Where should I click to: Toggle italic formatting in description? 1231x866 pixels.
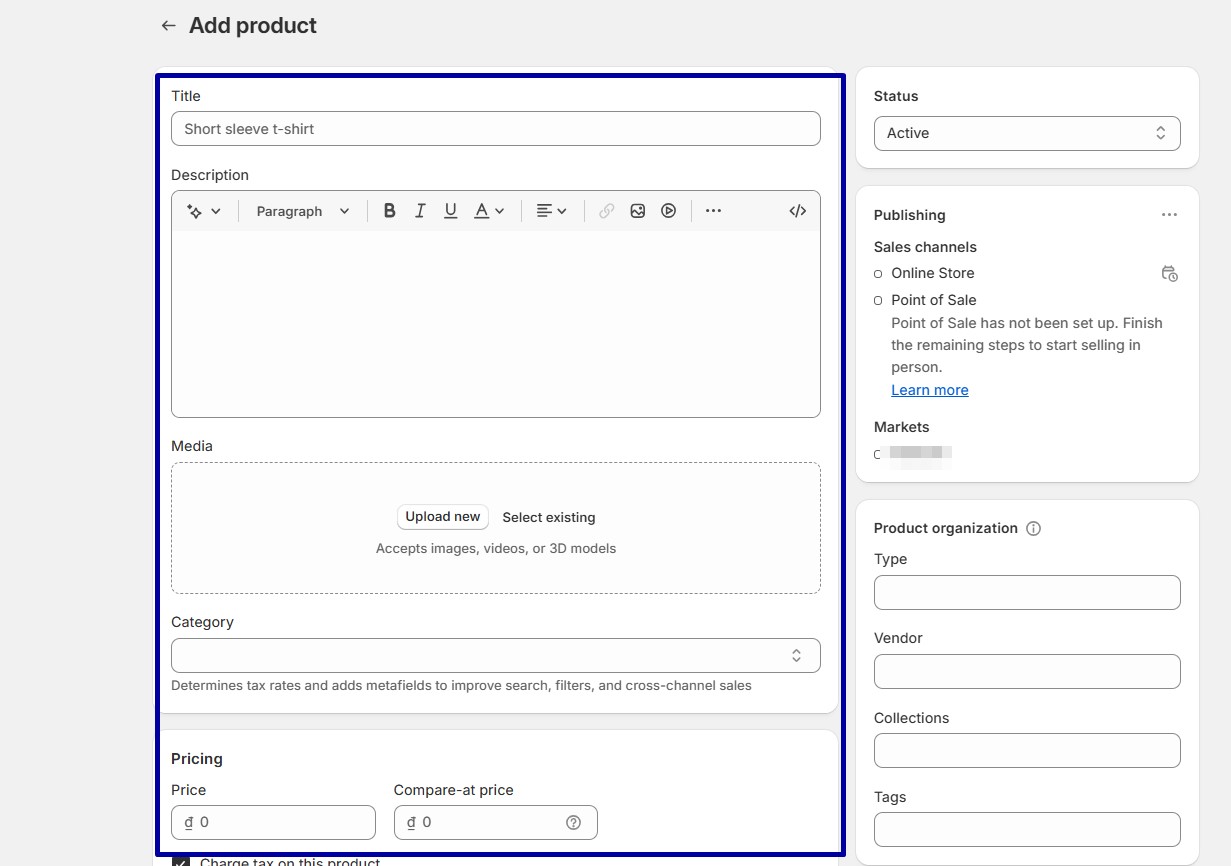point(420,211)
